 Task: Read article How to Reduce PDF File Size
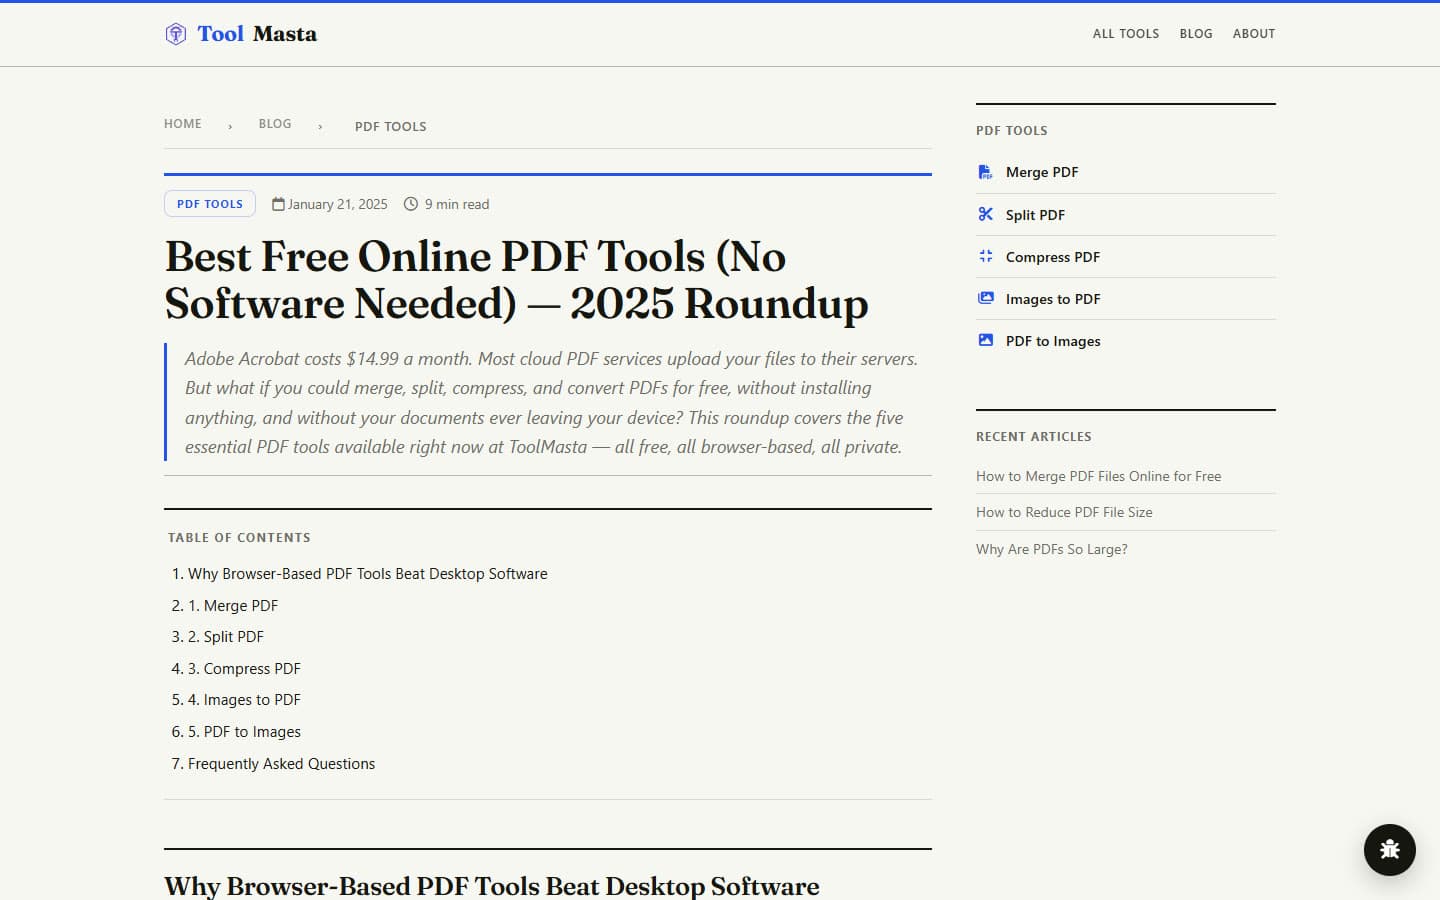(1064, 512)
